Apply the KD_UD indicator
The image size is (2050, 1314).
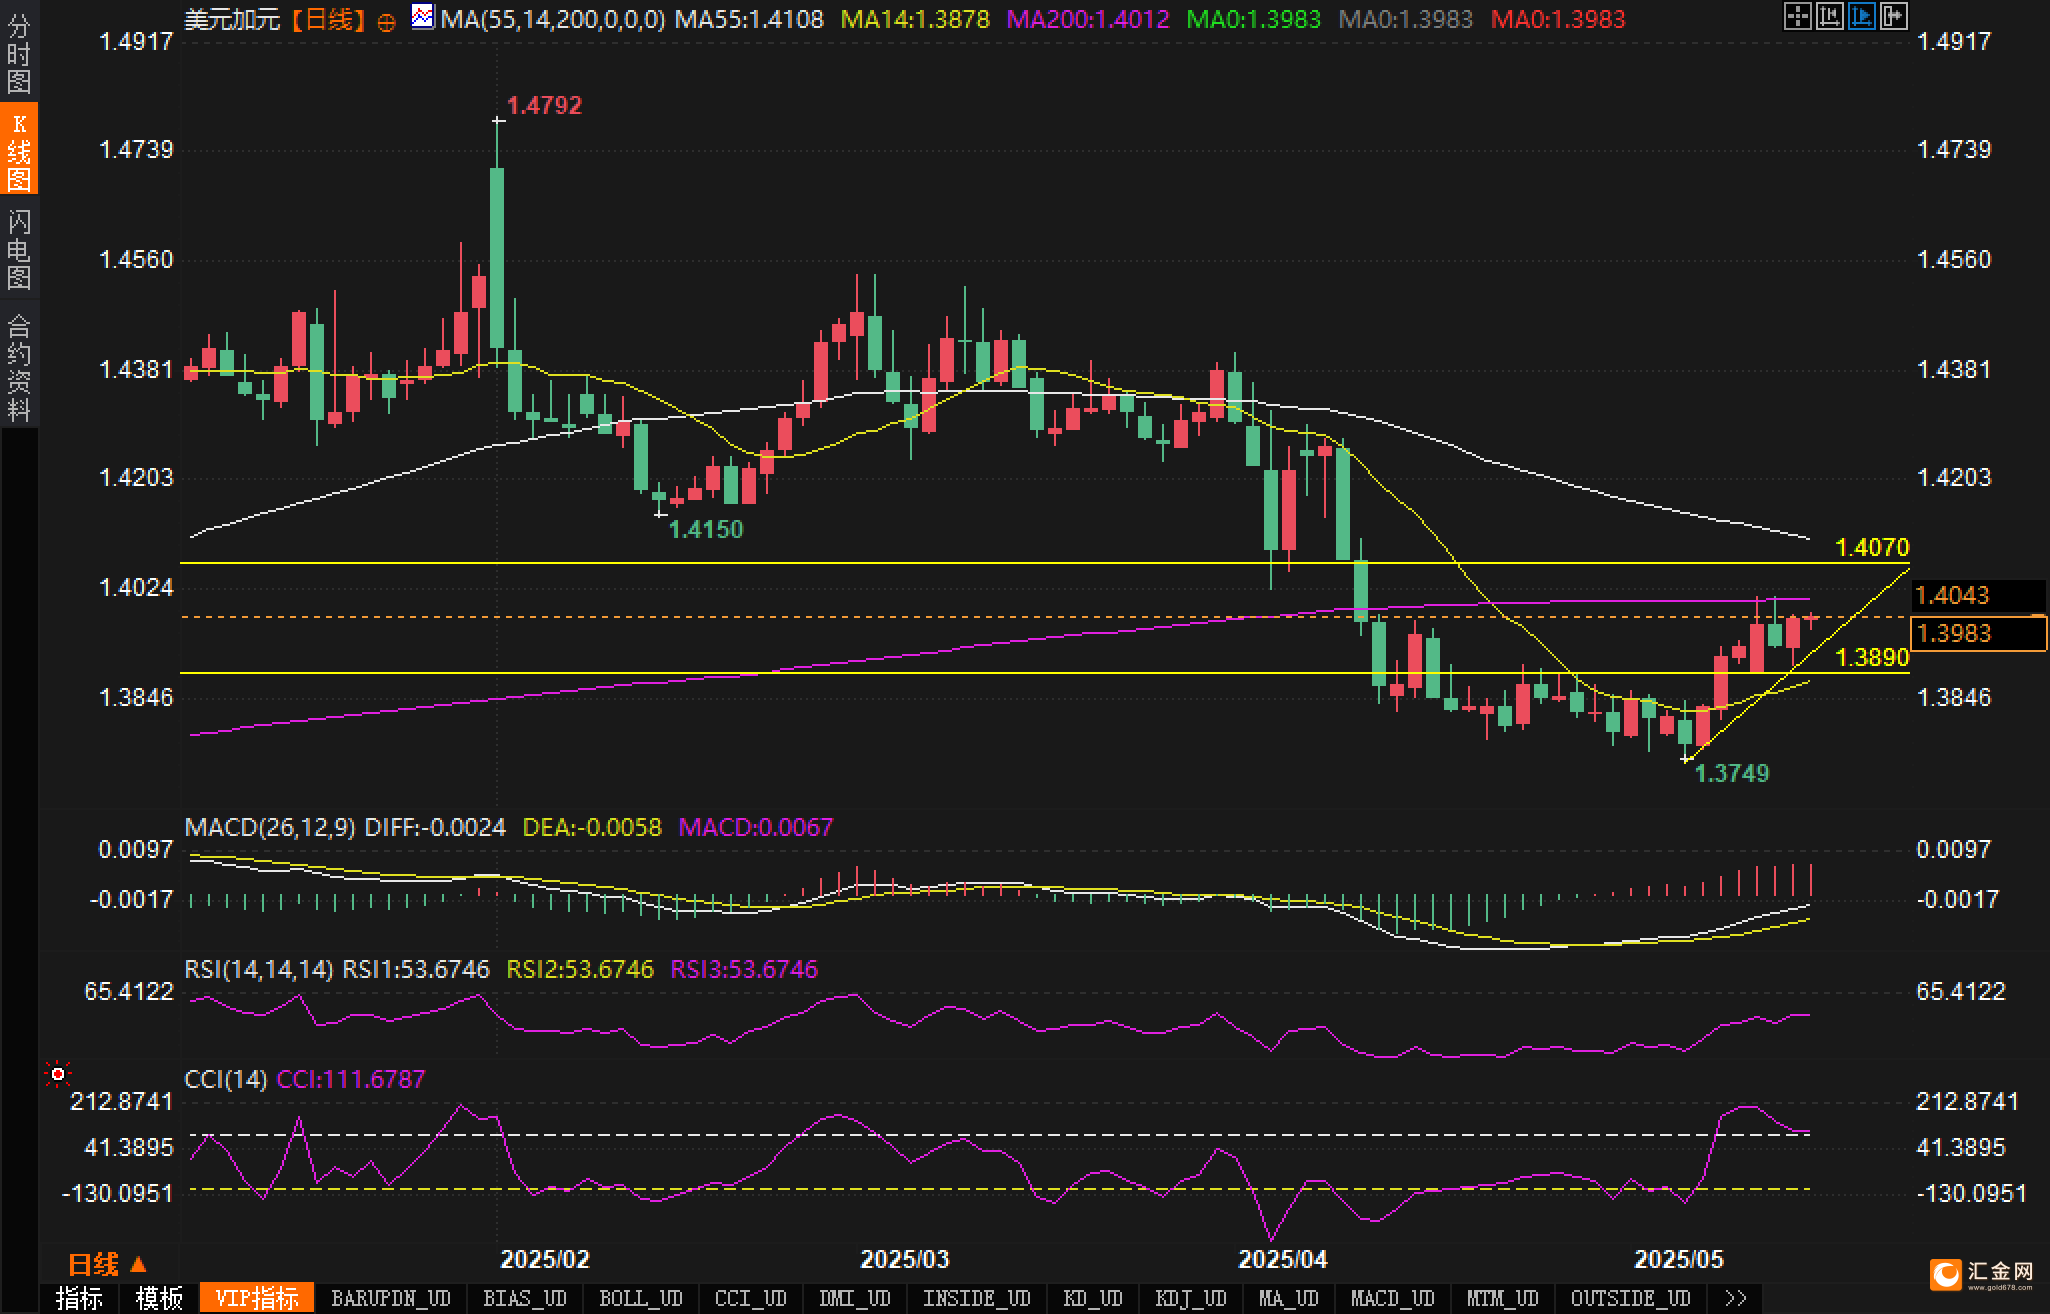[1094, 1298]
